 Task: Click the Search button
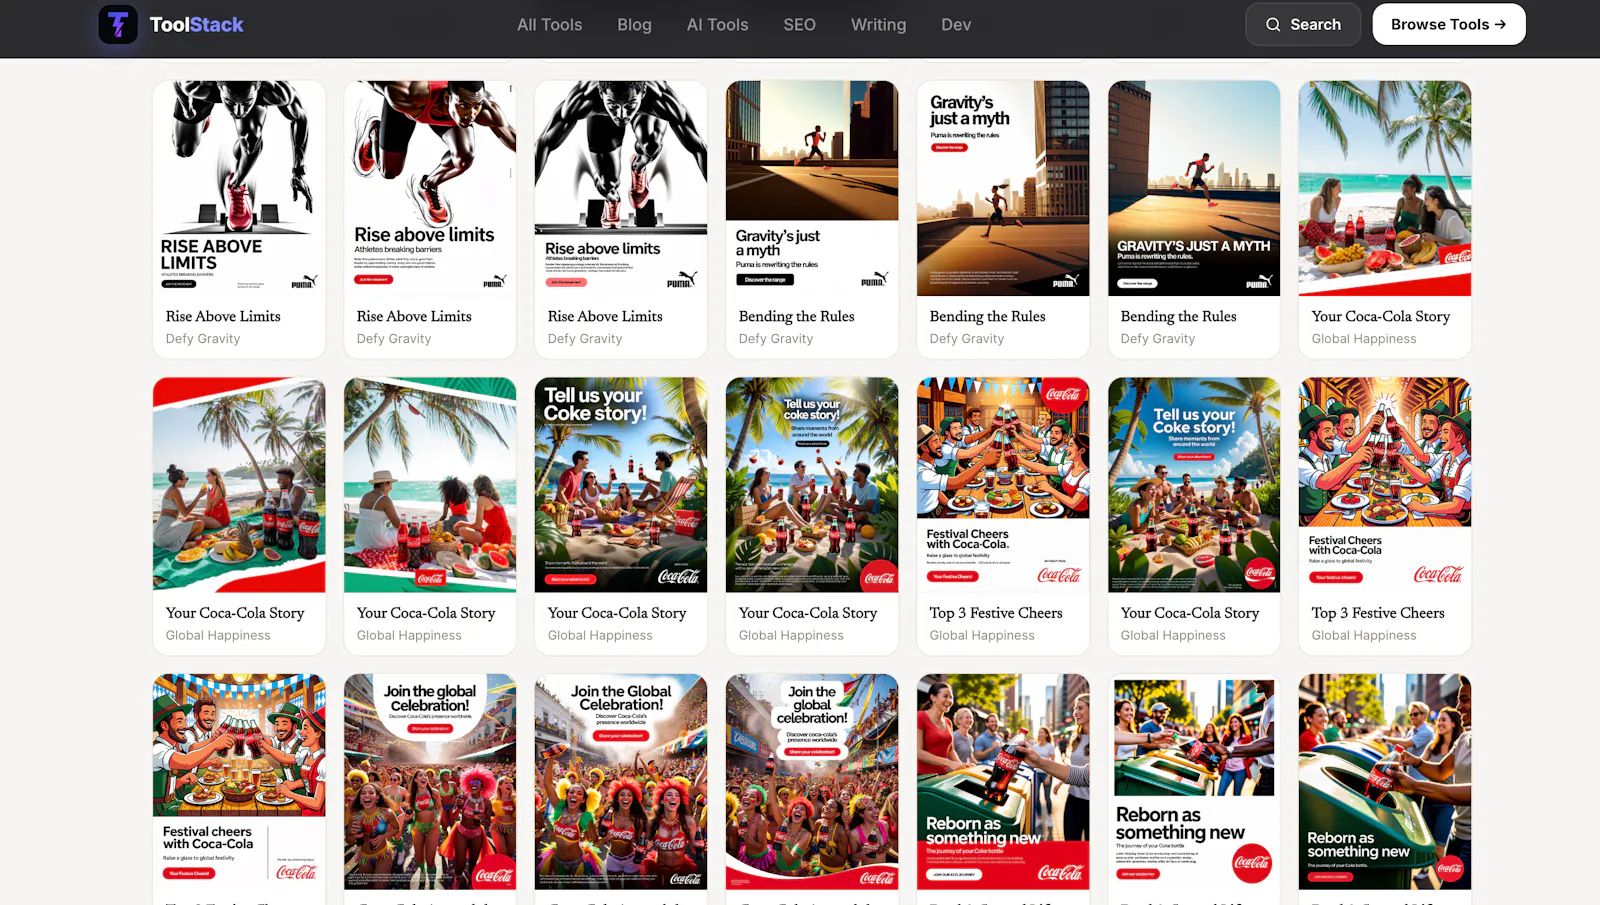(x=1303, y=24)
